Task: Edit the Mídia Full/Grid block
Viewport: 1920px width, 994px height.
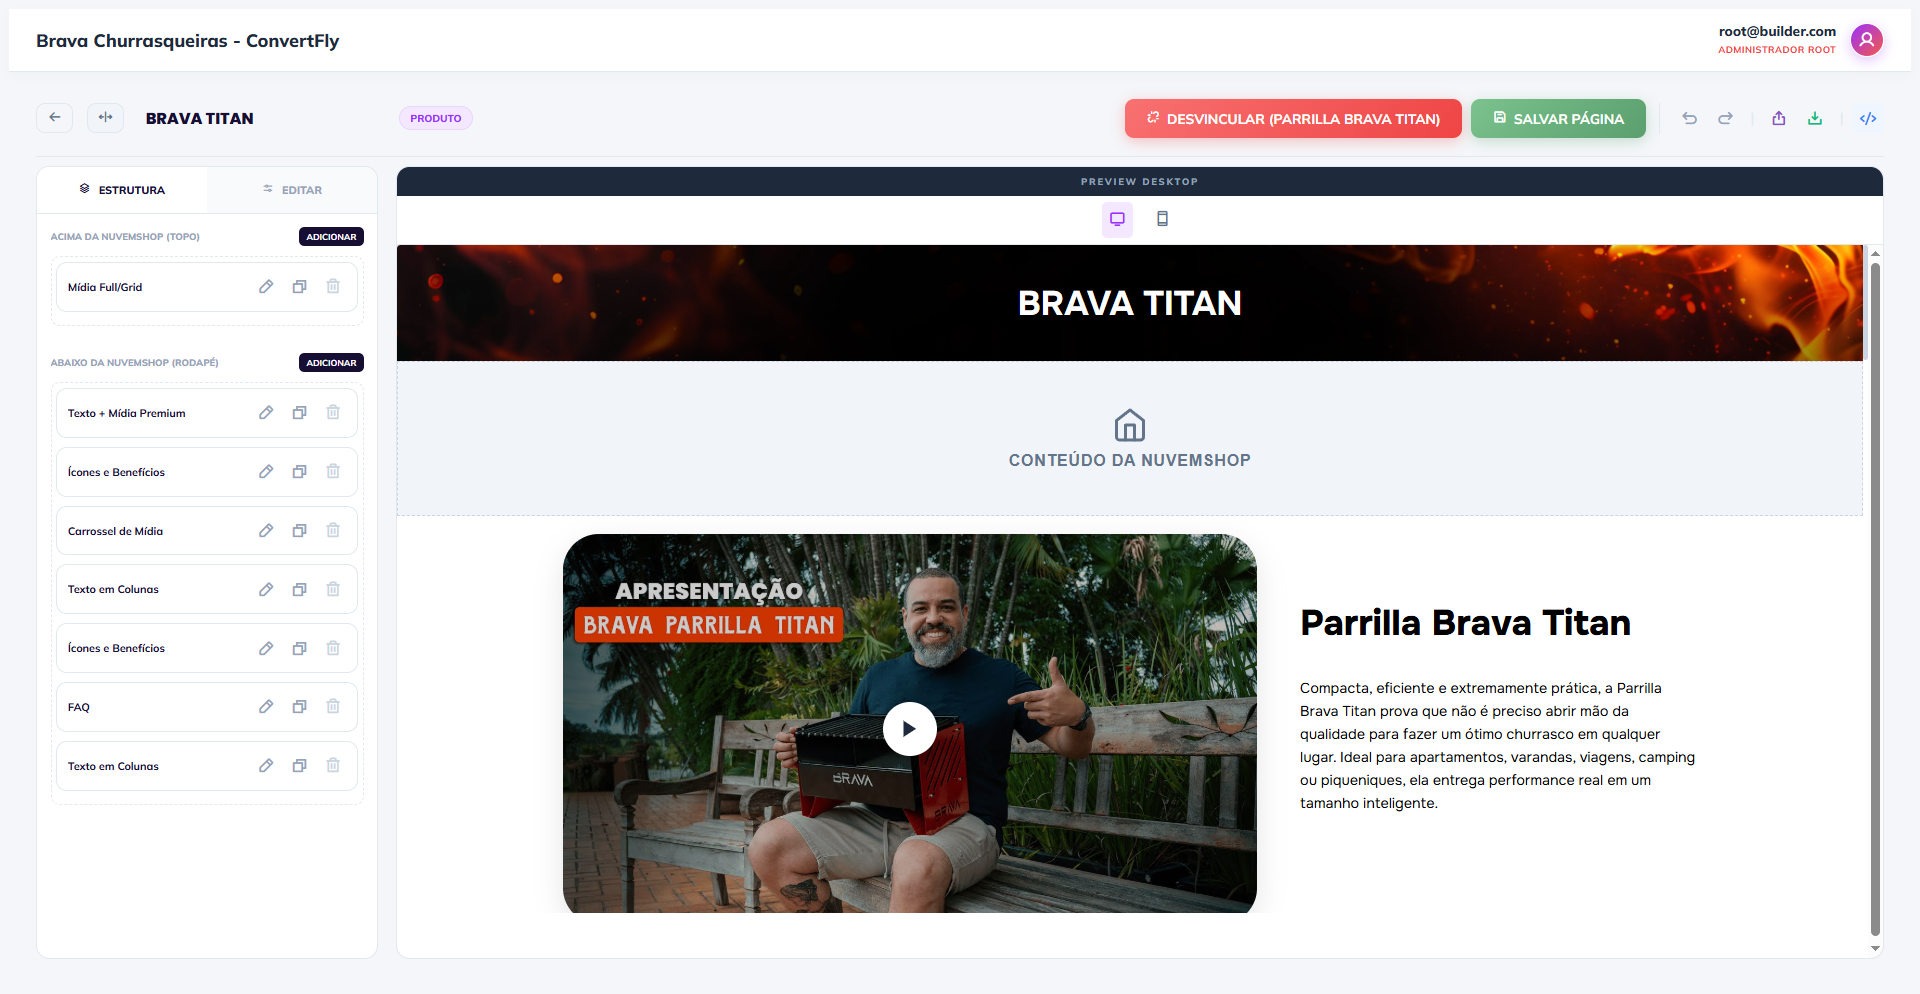Action: coord(266,287)
